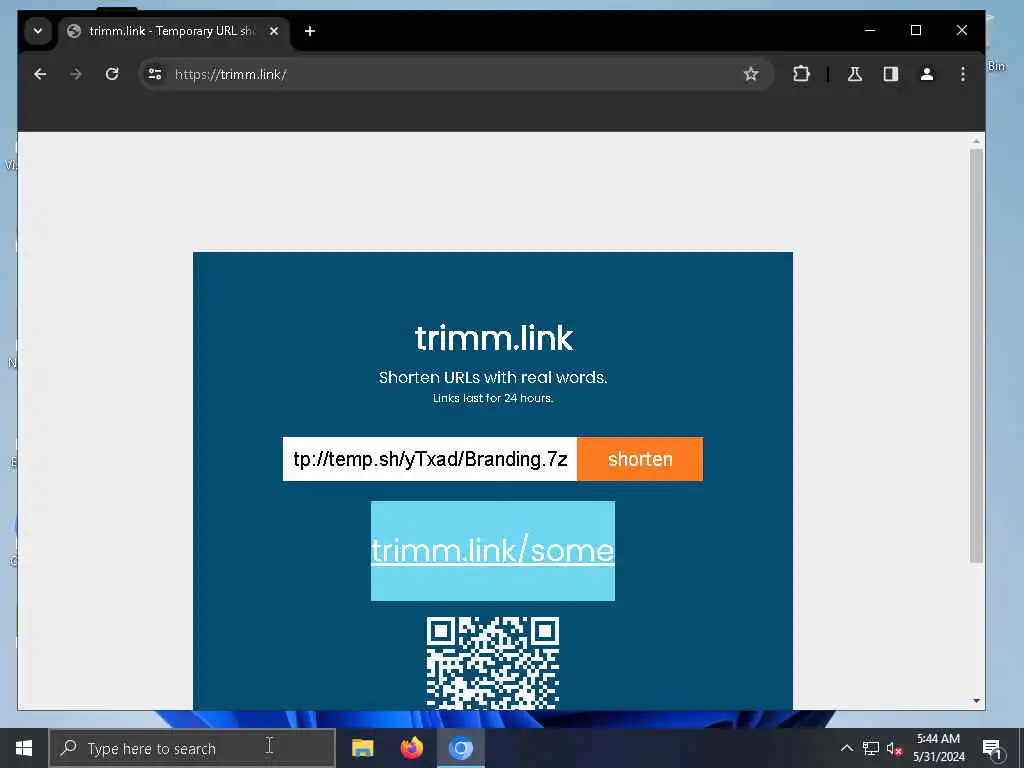Click the QR code image
This screenshot has height=768, width=1024.
tap(493, 663)
